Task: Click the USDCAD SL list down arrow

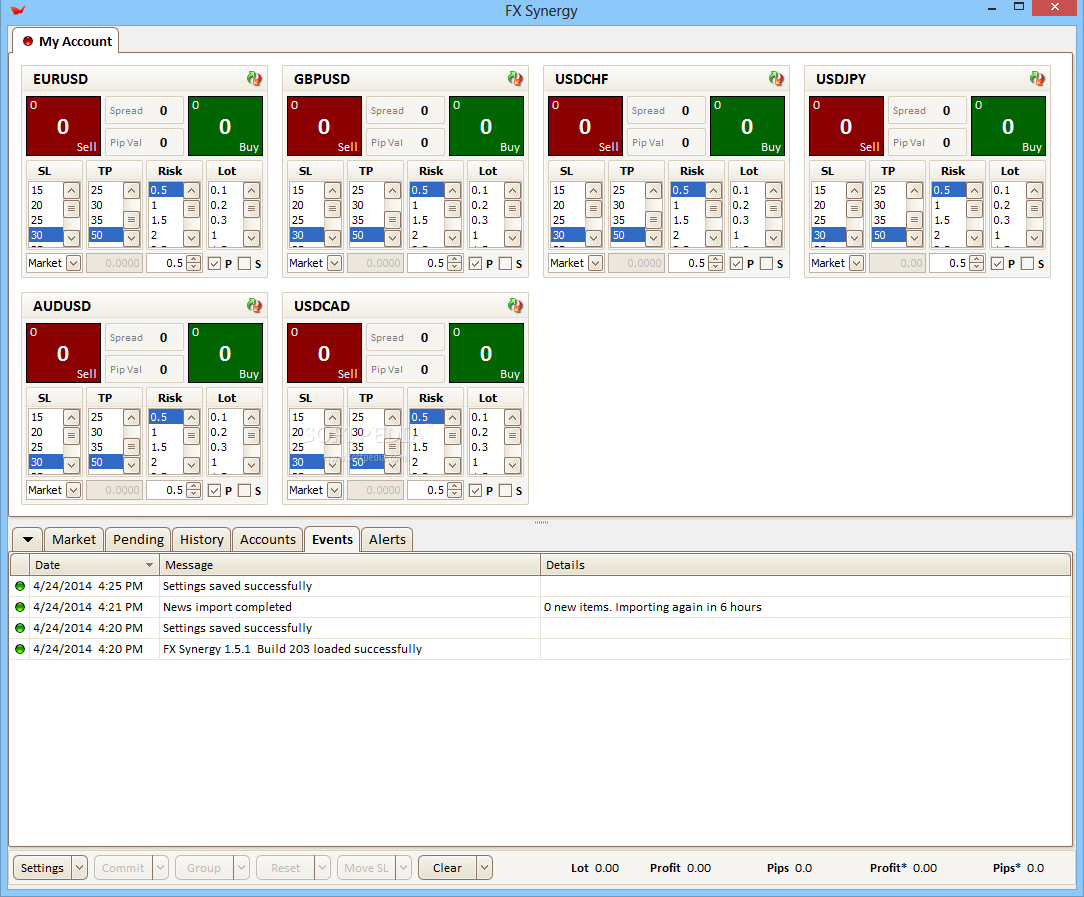Action: click(x=333, y=464)
